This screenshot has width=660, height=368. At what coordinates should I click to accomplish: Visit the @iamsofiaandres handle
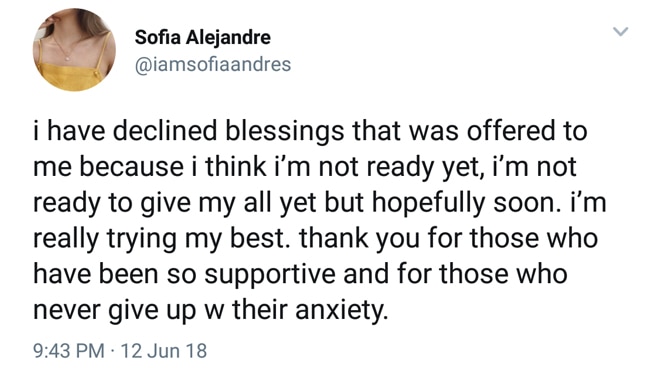(213, 64)
